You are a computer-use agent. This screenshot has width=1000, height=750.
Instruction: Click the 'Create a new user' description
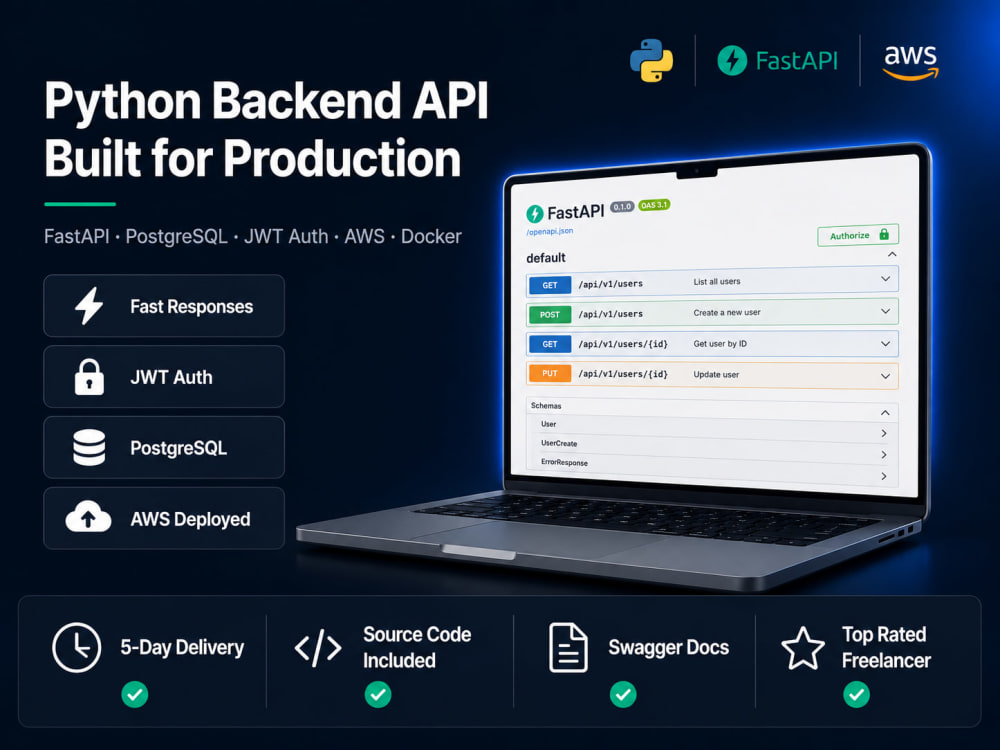click(726, 312)
